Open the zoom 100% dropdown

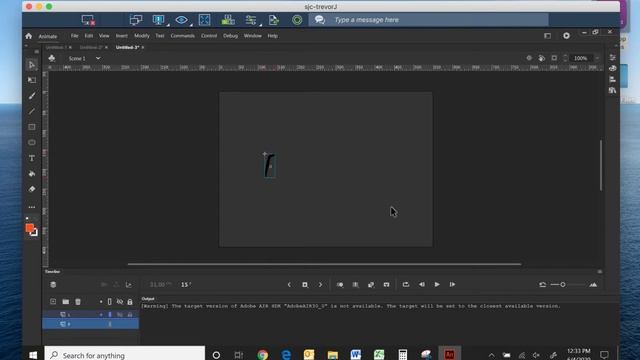point(597,58)
